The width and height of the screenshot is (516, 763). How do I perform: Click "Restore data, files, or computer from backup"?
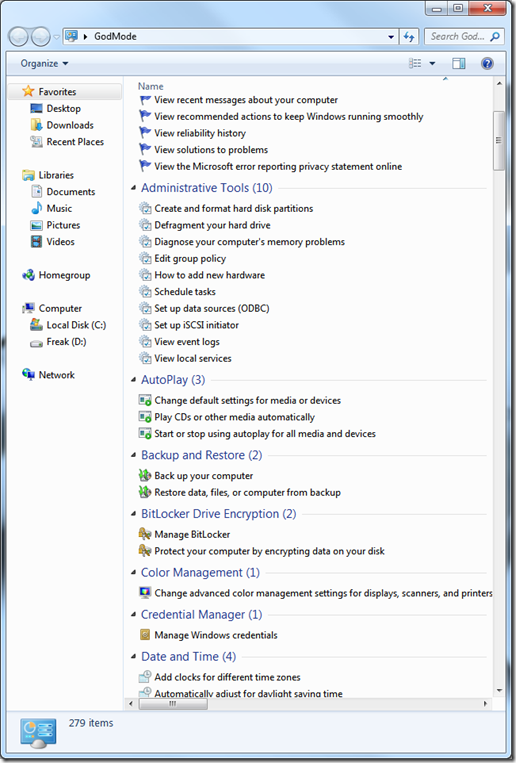tap(247, 492)
